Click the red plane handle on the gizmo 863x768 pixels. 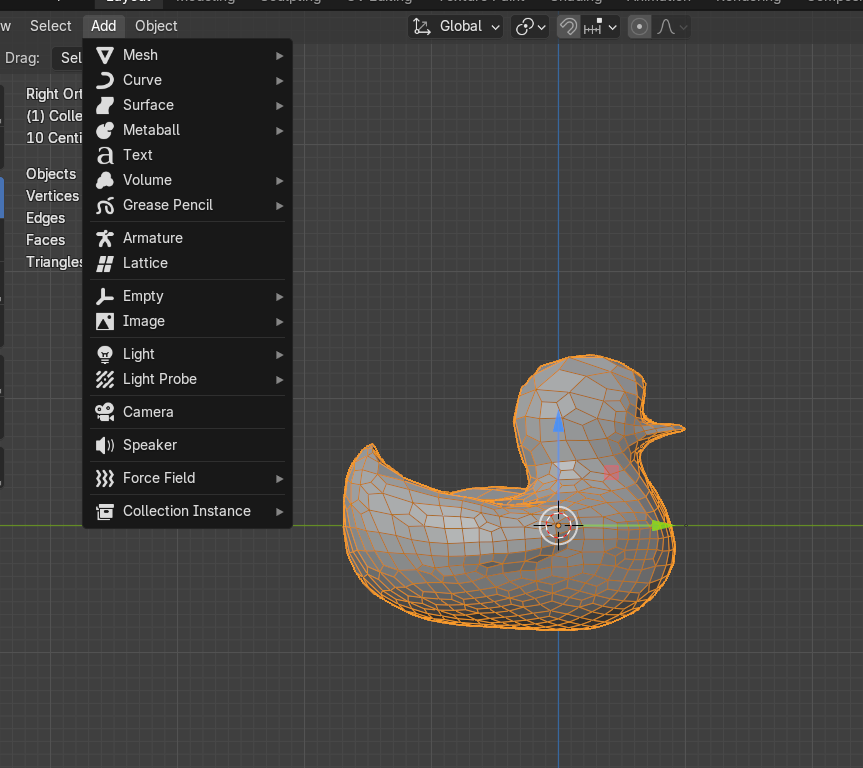pyautogui.click(x=611, y=473)
